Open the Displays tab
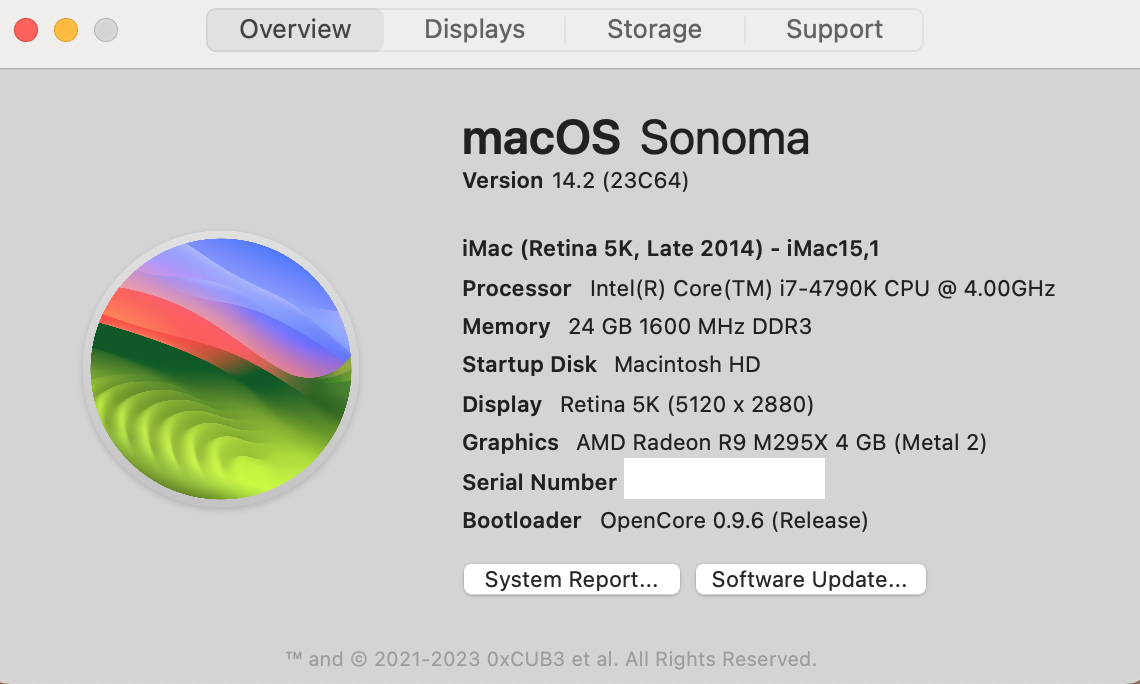 (x=474, y=30)
